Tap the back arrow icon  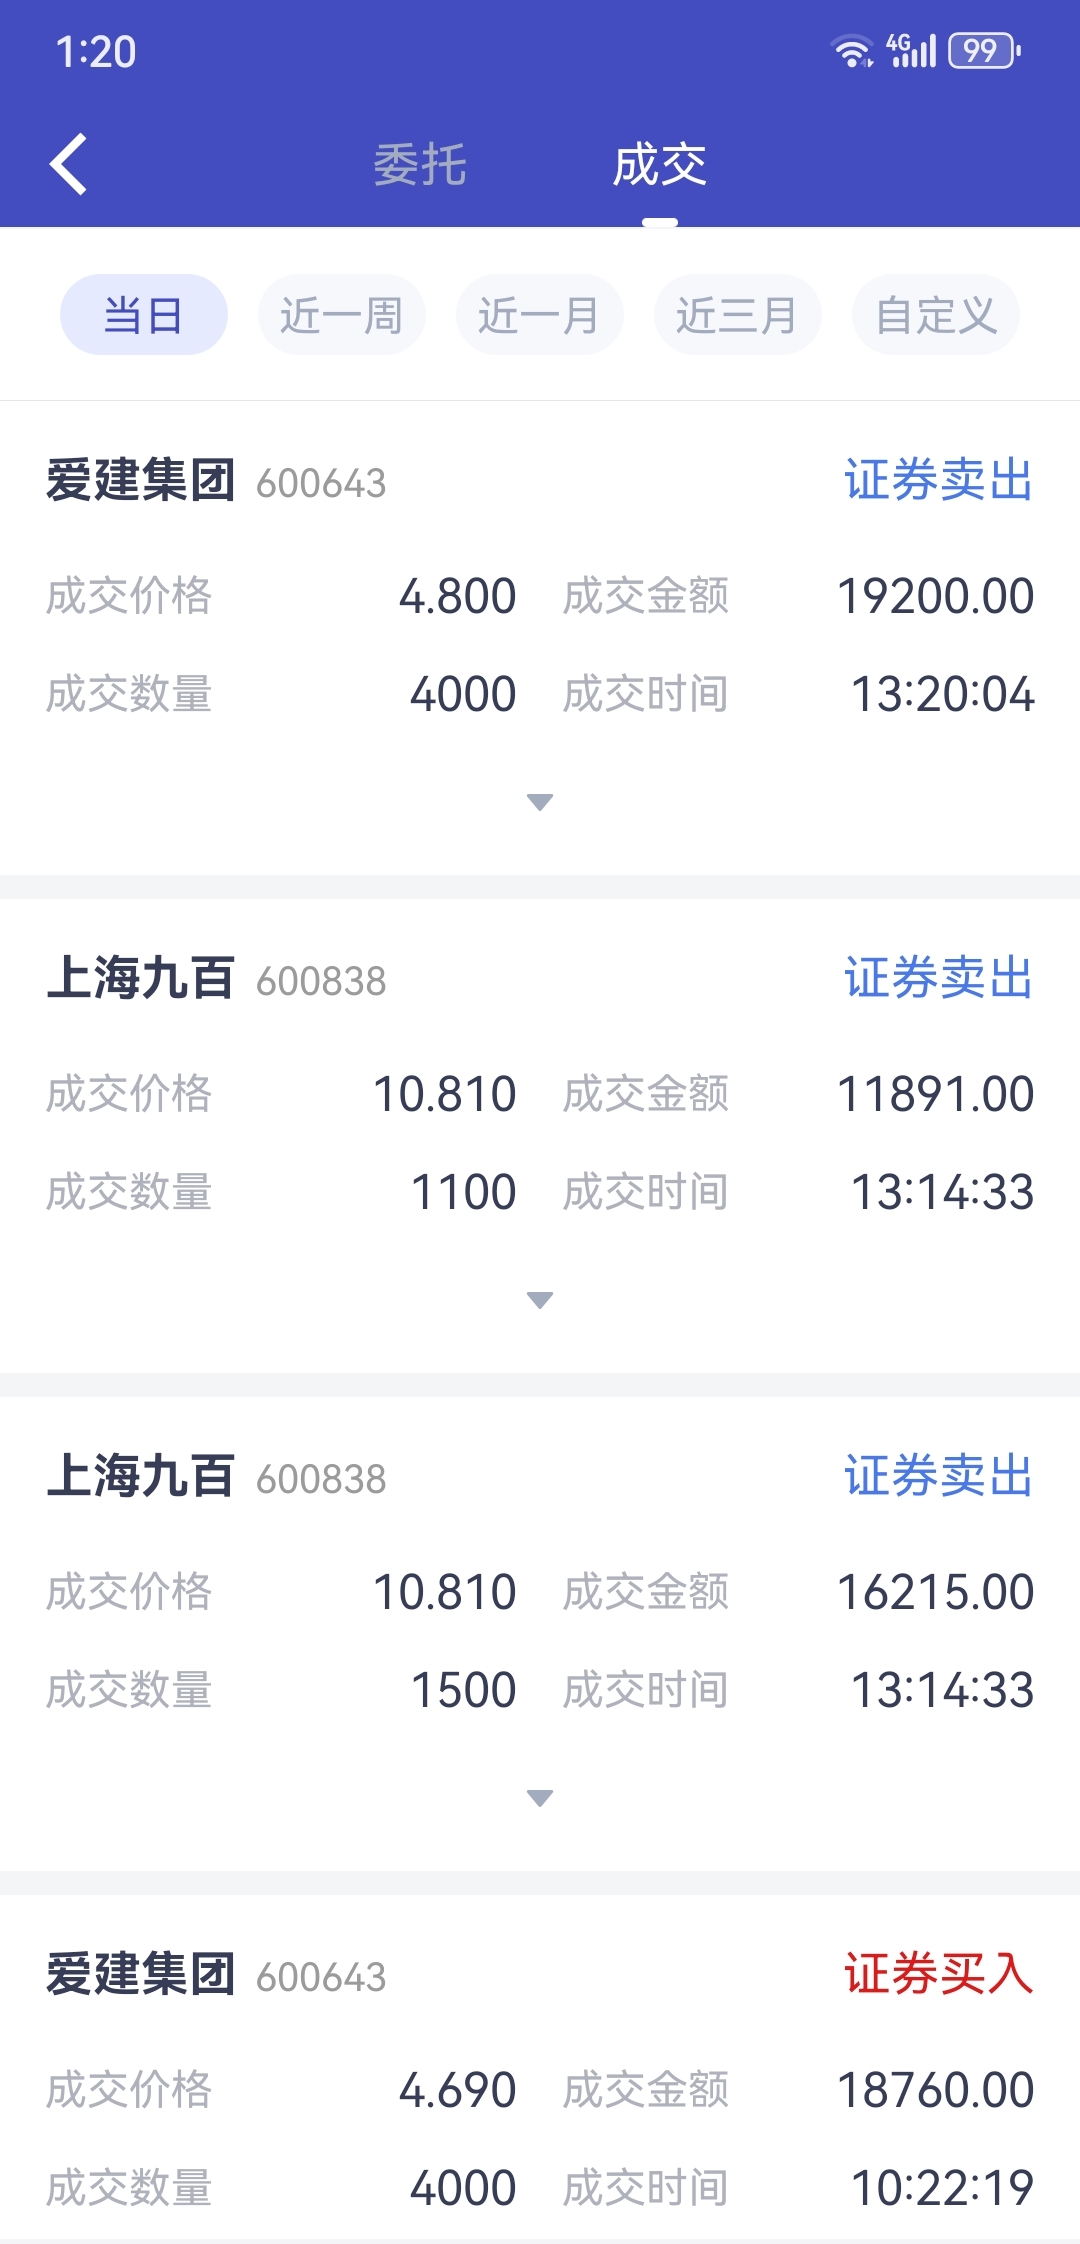pos(68,164)
